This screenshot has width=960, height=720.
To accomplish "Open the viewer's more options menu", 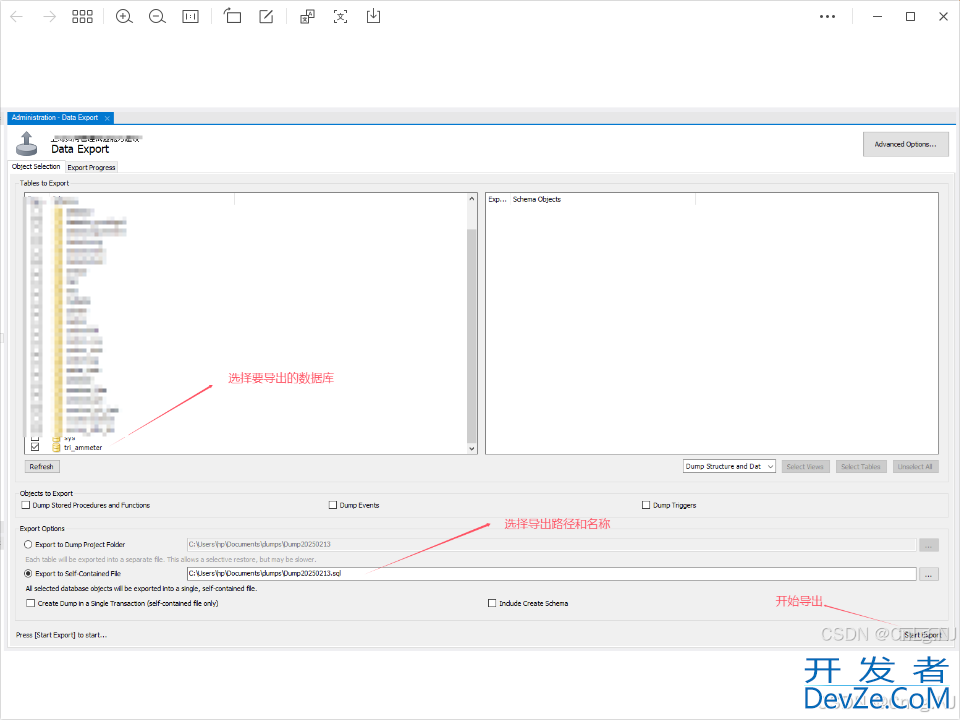I will coord(827,17).
